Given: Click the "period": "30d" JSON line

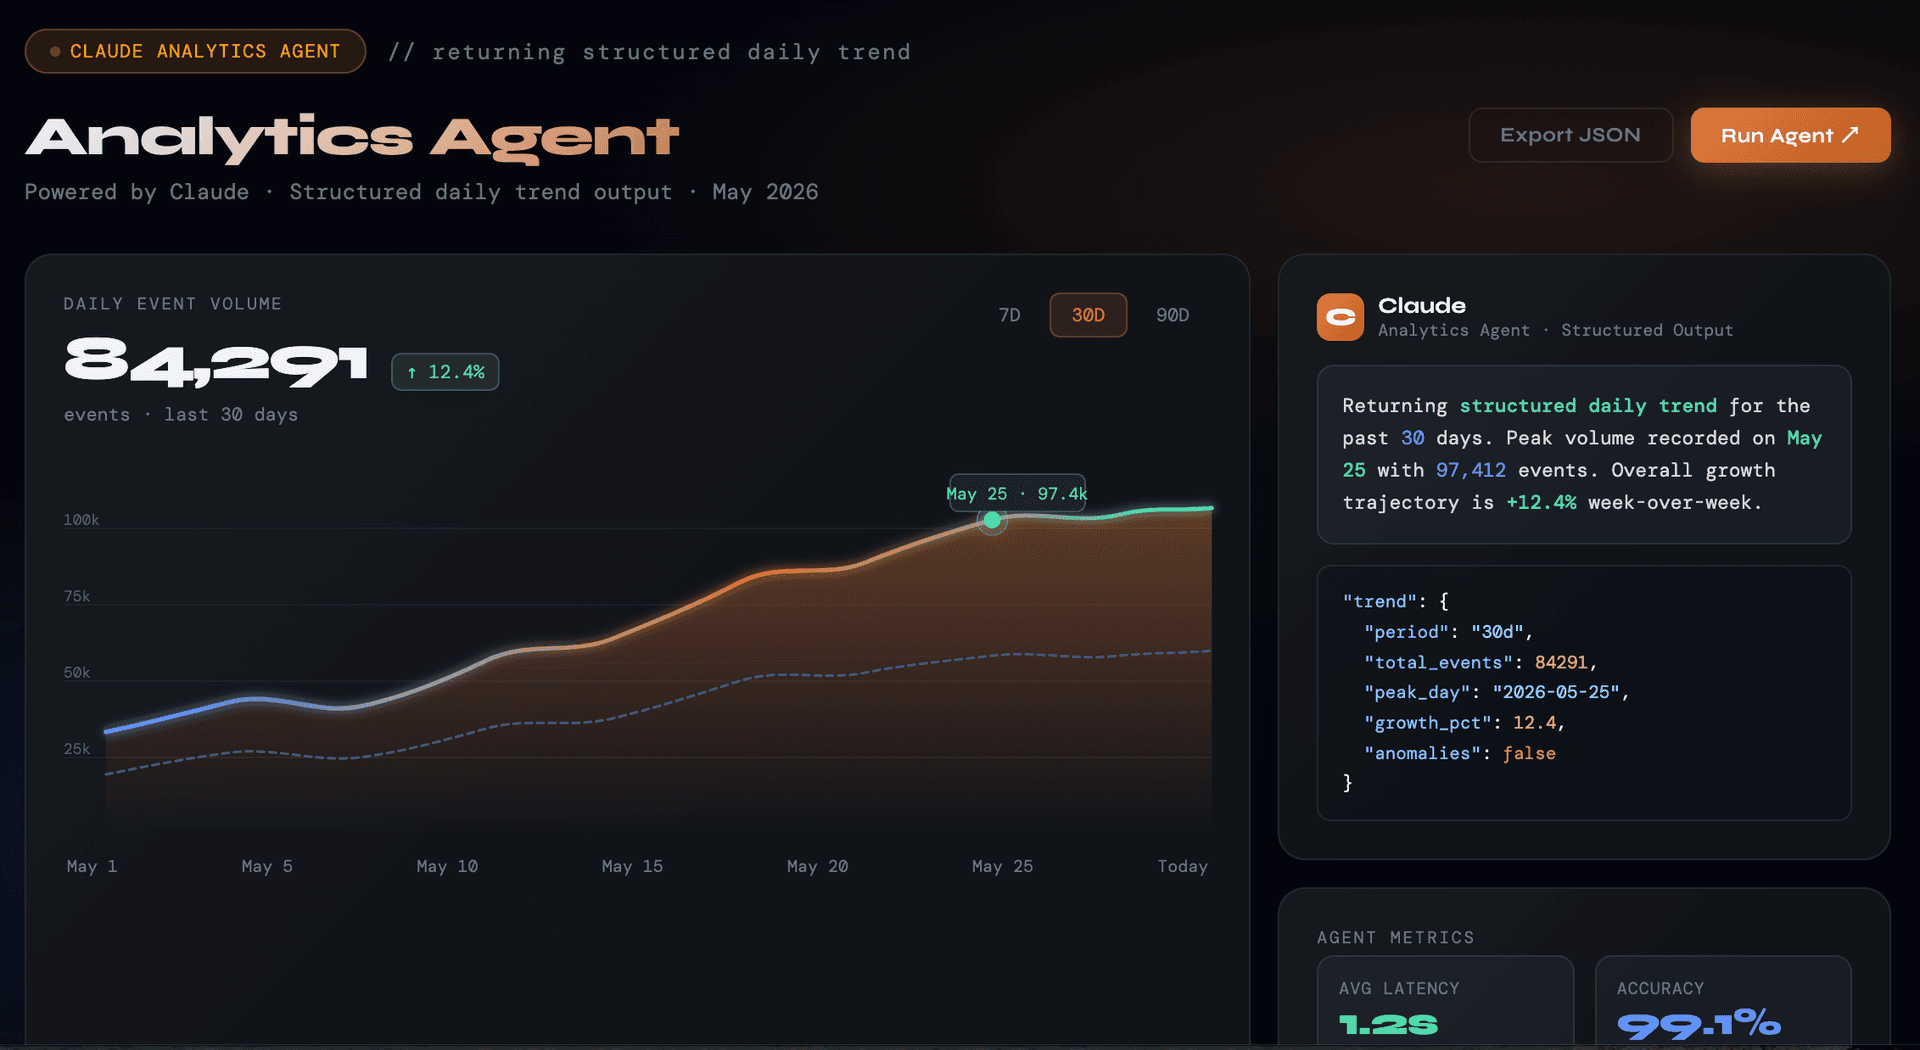Looking at the screenshot, I should (1448, 632).
